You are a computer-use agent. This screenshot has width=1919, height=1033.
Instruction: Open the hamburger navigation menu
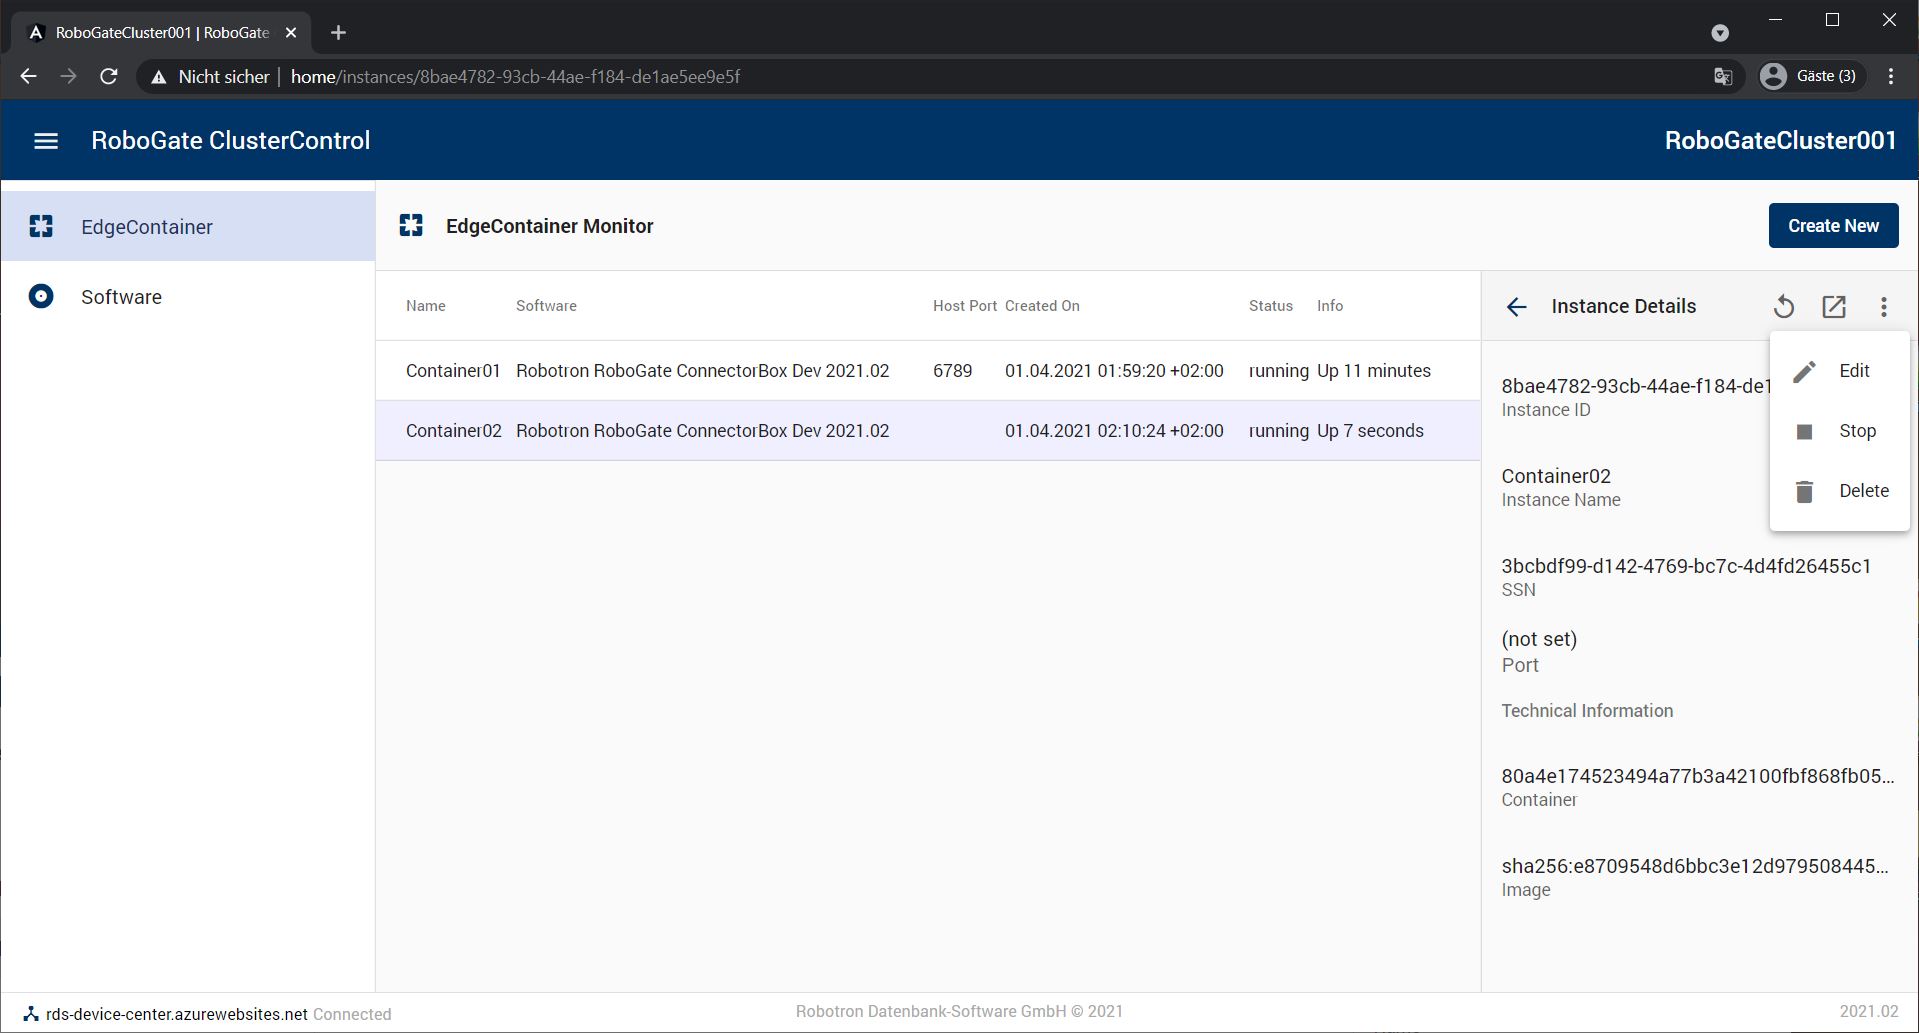pos(46,141)
